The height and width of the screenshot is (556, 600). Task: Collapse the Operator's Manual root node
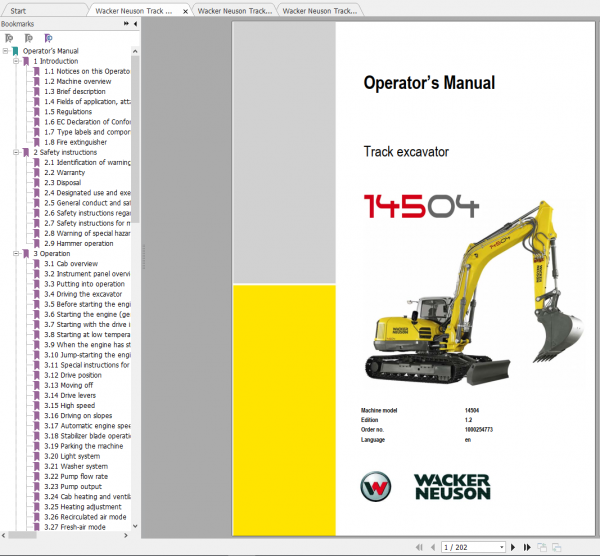pyautogui.click(x=5, y=51)
